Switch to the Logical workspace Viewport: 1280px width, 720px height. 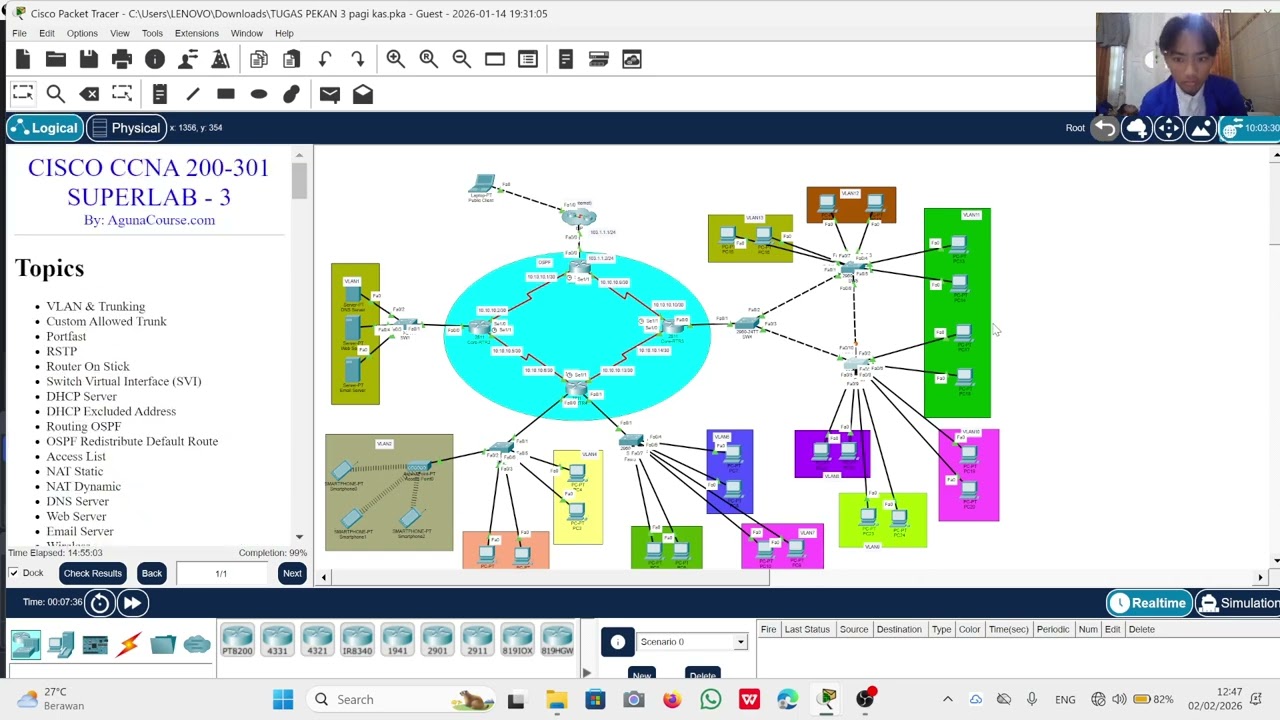coord(43,128)
